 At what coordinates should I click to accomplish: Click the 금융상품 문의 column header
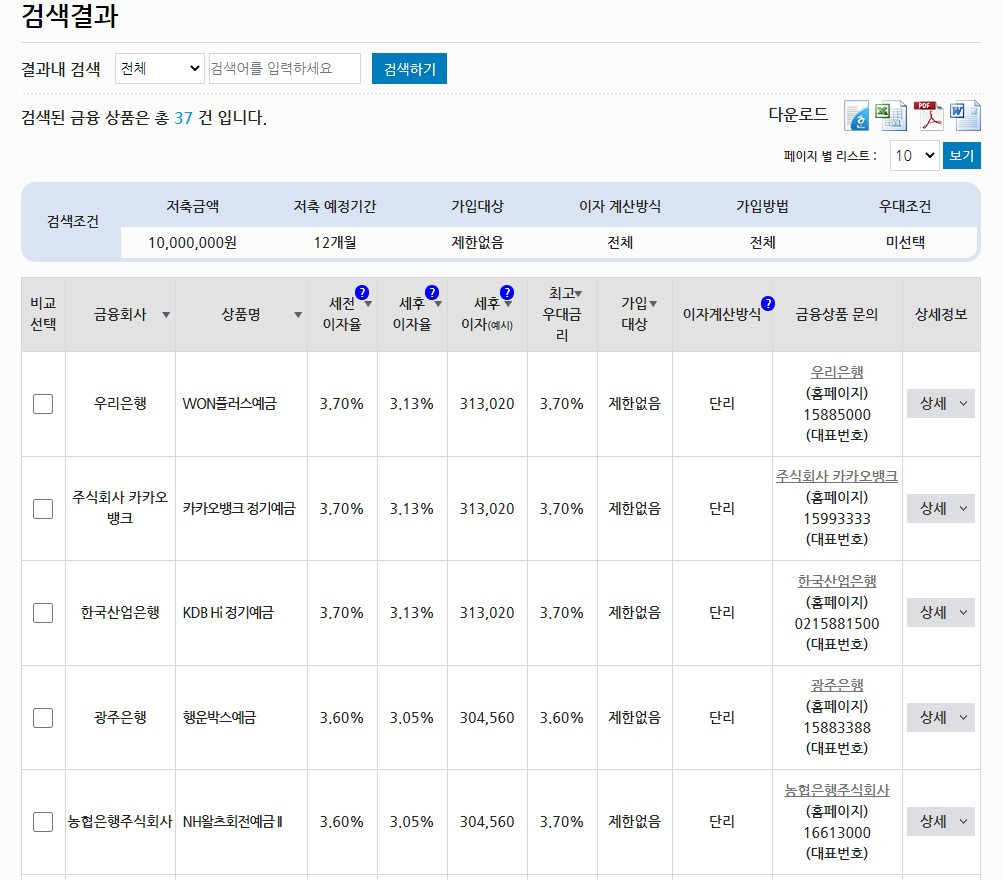tap(836, 314)
